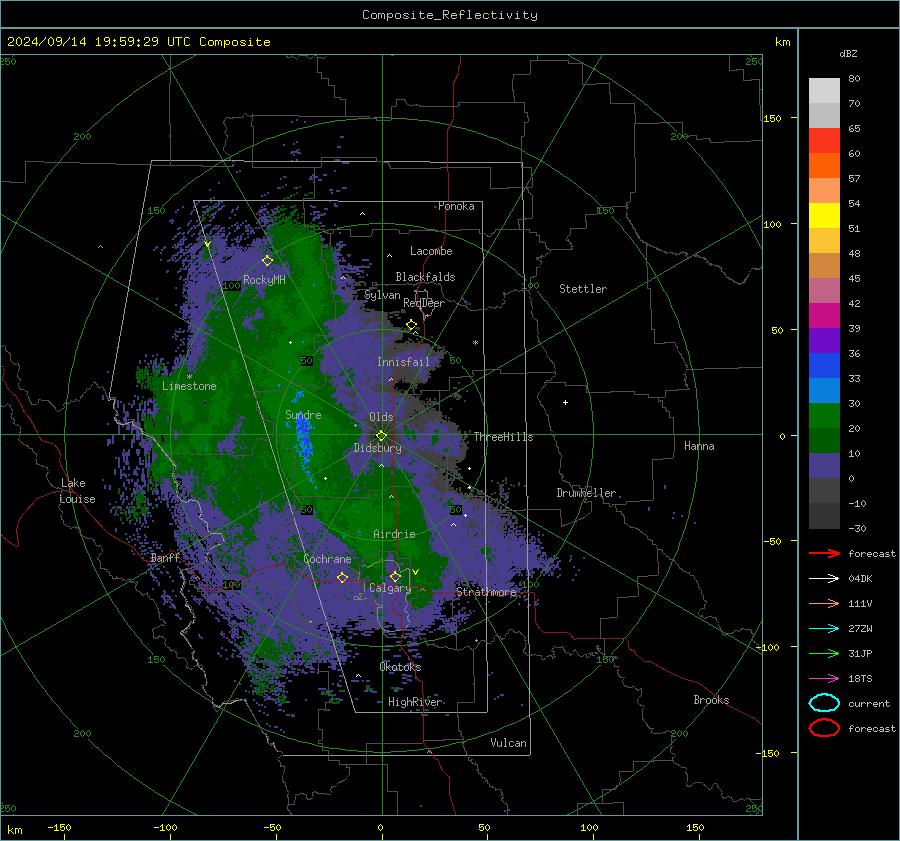Click the km label at top right
Screen dimensions: 900x841
[x=782, y=42]
